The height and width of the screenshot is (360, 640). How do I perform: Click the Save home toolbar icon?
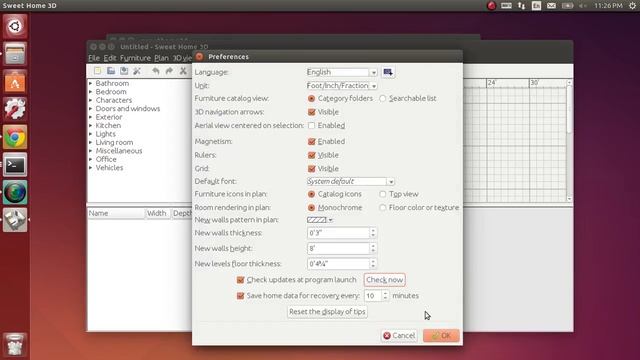pyautogui.click(x=124, y=71)
